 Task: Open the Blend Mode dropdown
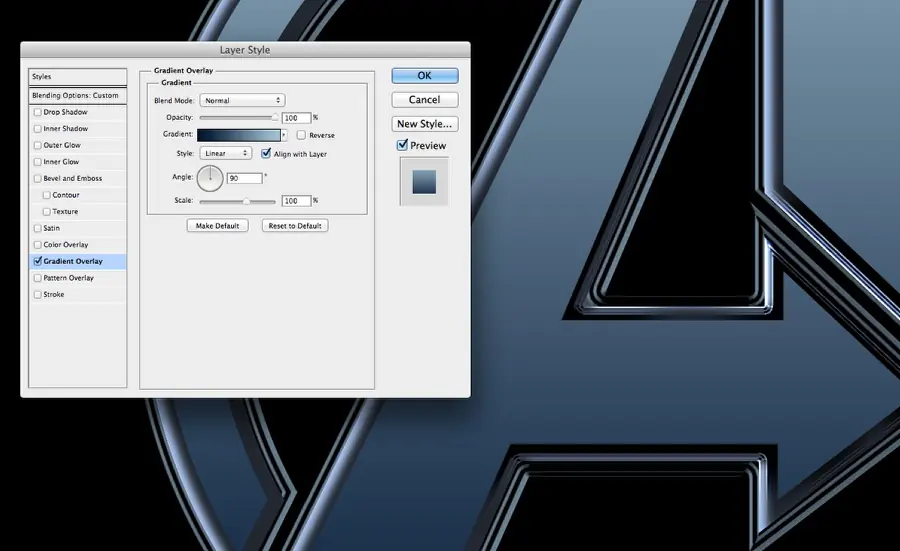242,101
